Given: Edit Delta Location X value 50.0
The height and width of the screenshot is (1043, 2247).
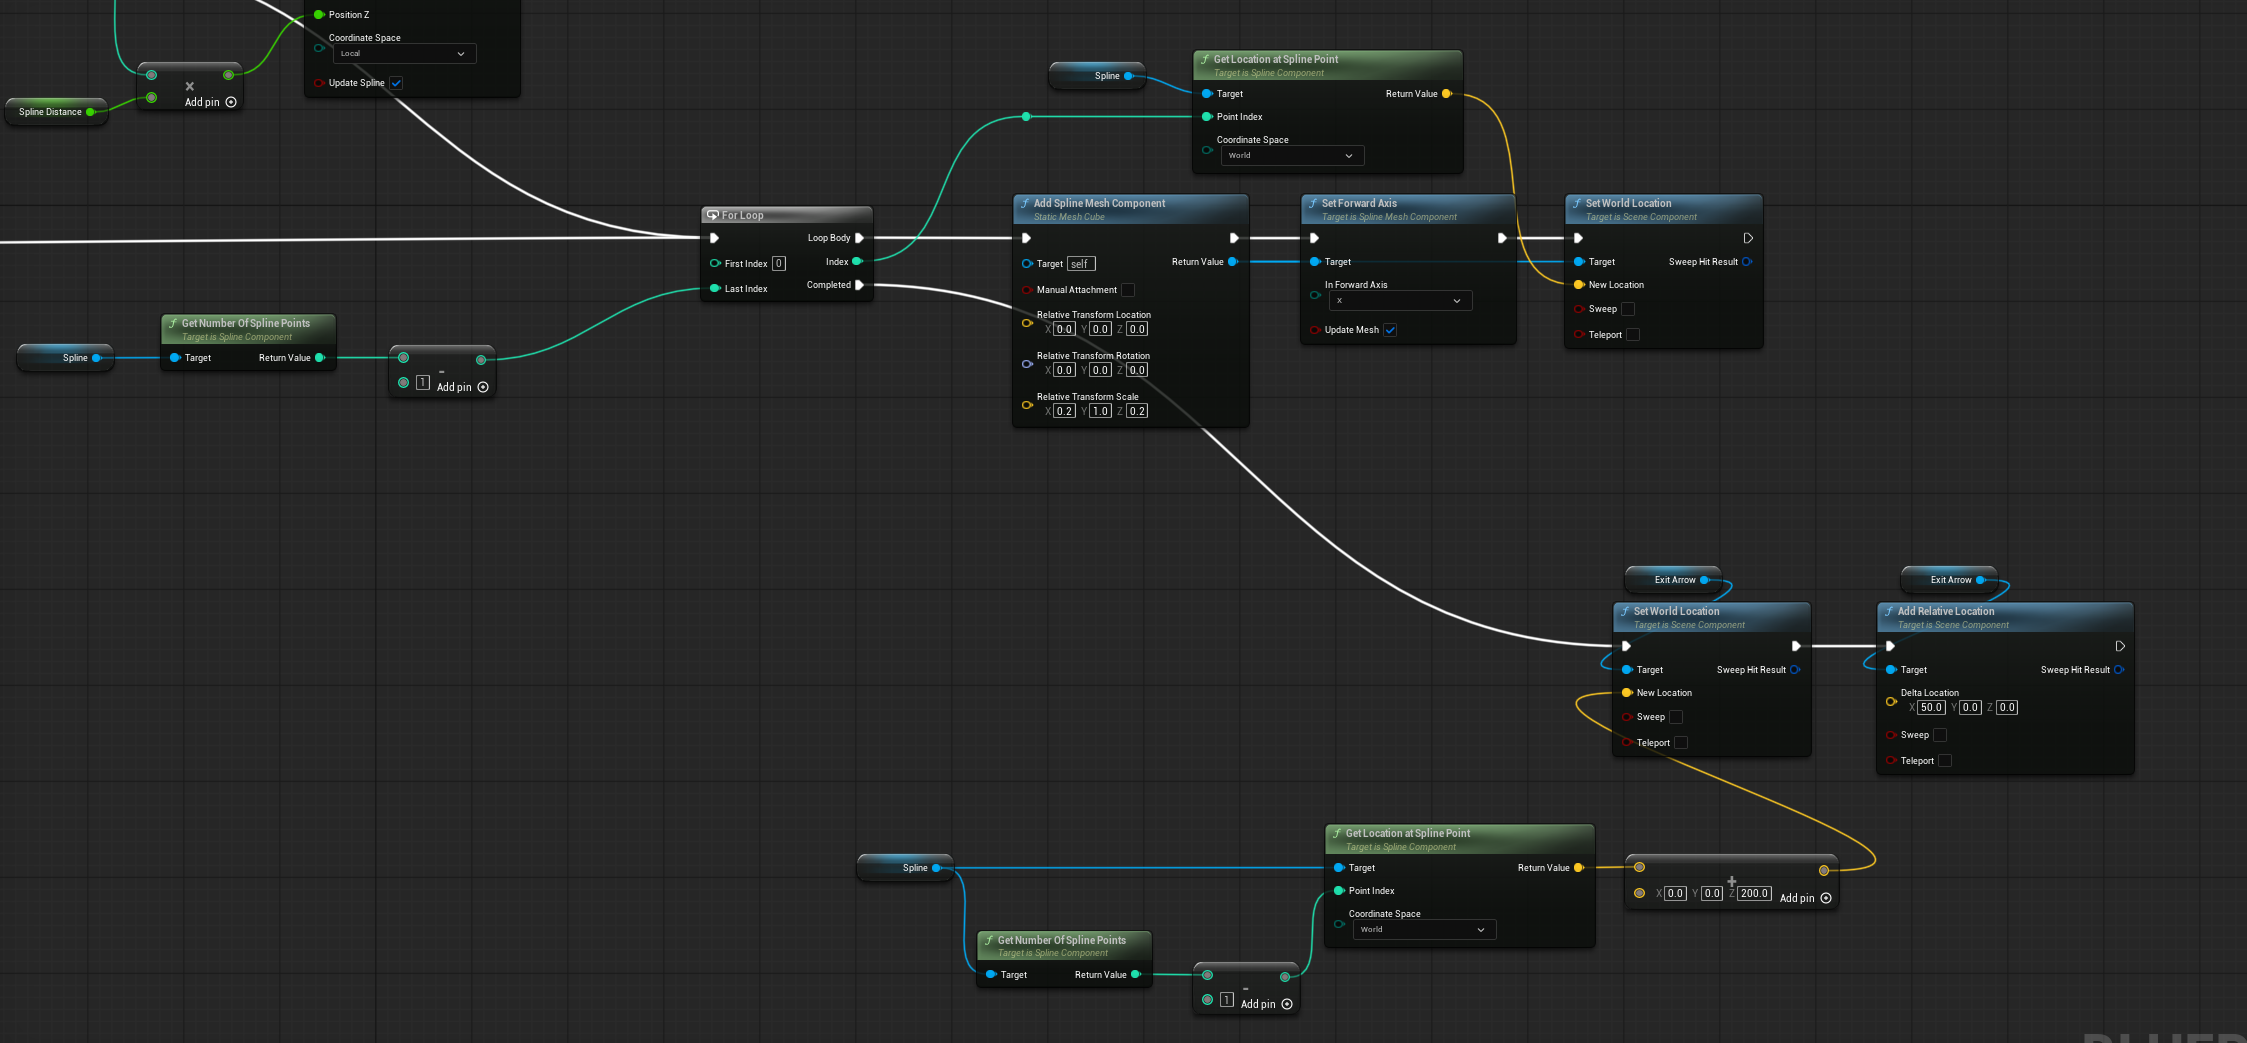Looking at the screenshot, I should [x=1931, y=708].
